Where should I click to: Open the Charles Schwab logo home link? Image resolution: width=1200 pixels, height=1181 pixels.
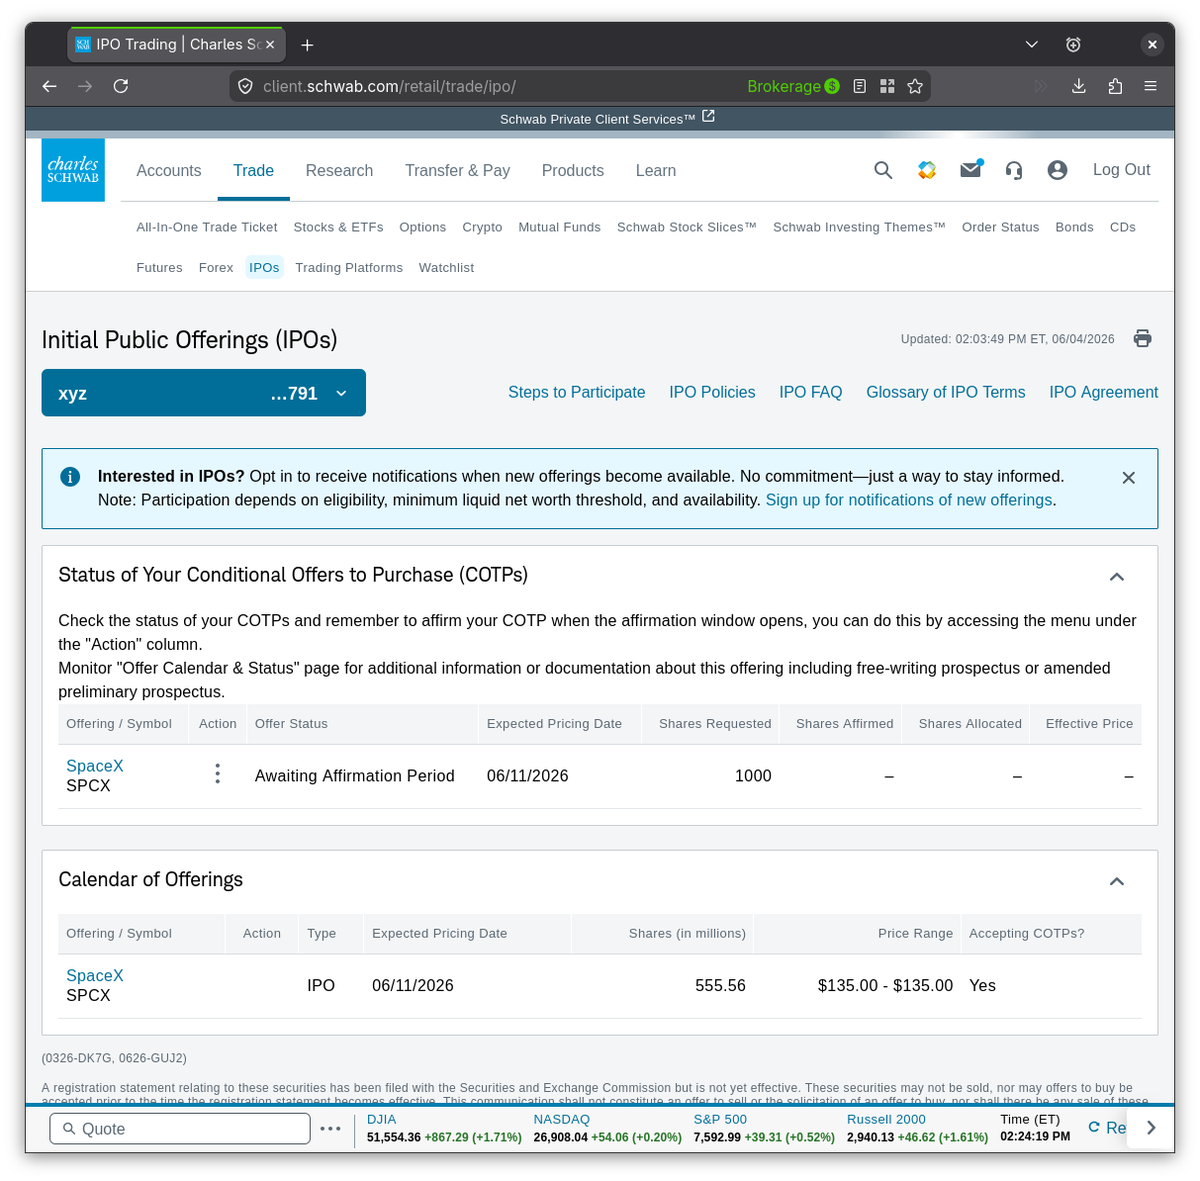tap(73, 170)
